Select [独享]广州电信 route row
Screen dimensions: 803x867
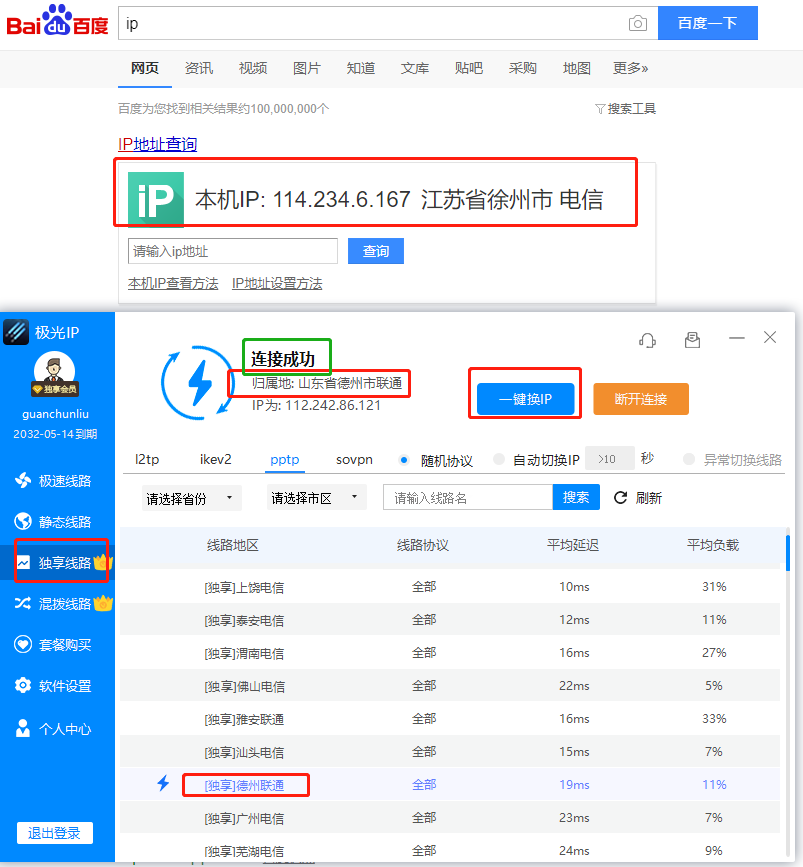pos(450,818)
